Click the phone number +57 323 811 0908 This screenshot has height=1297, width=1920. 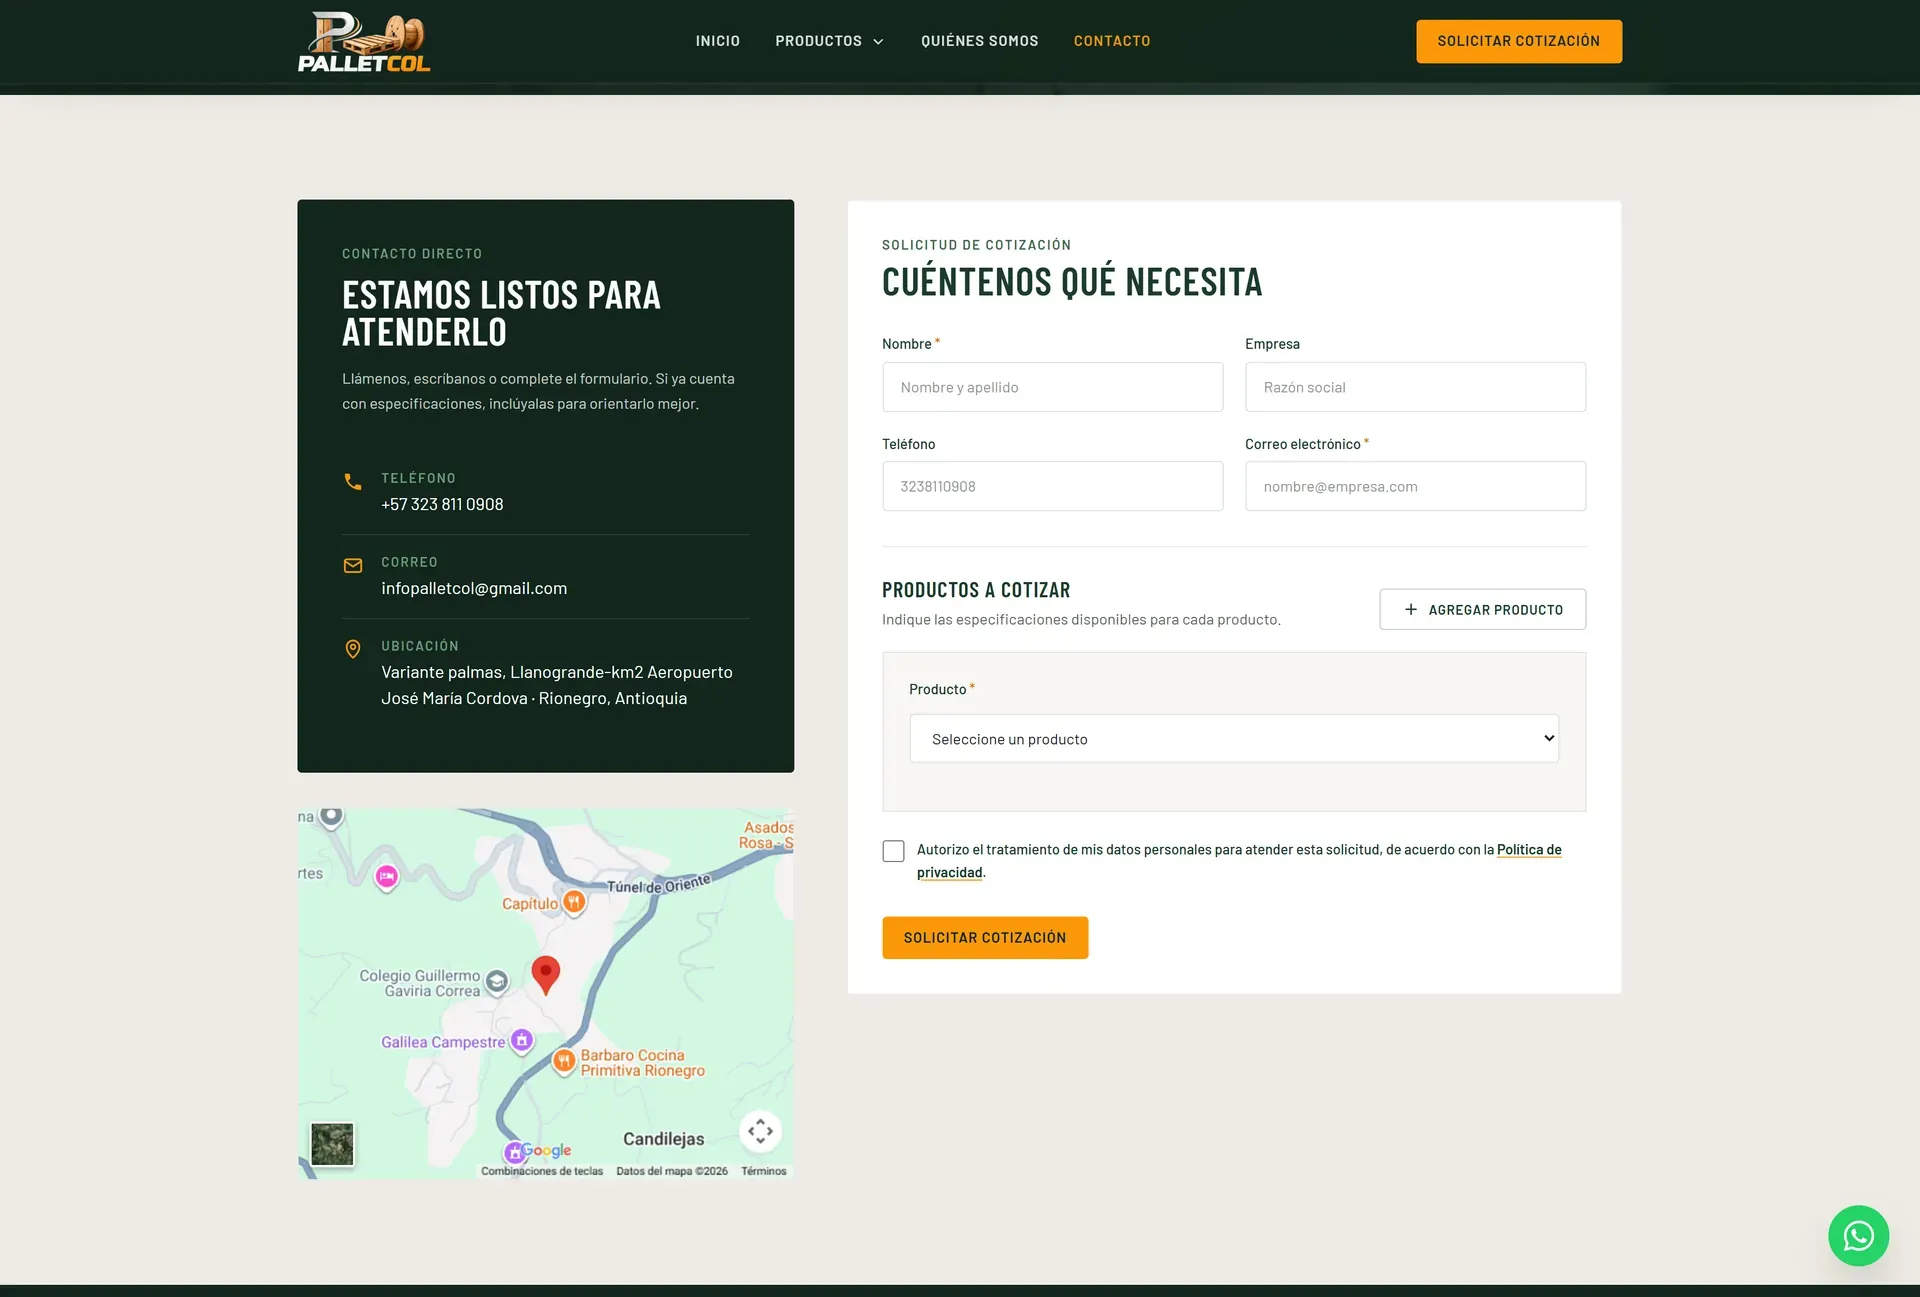tap(442, 504)
